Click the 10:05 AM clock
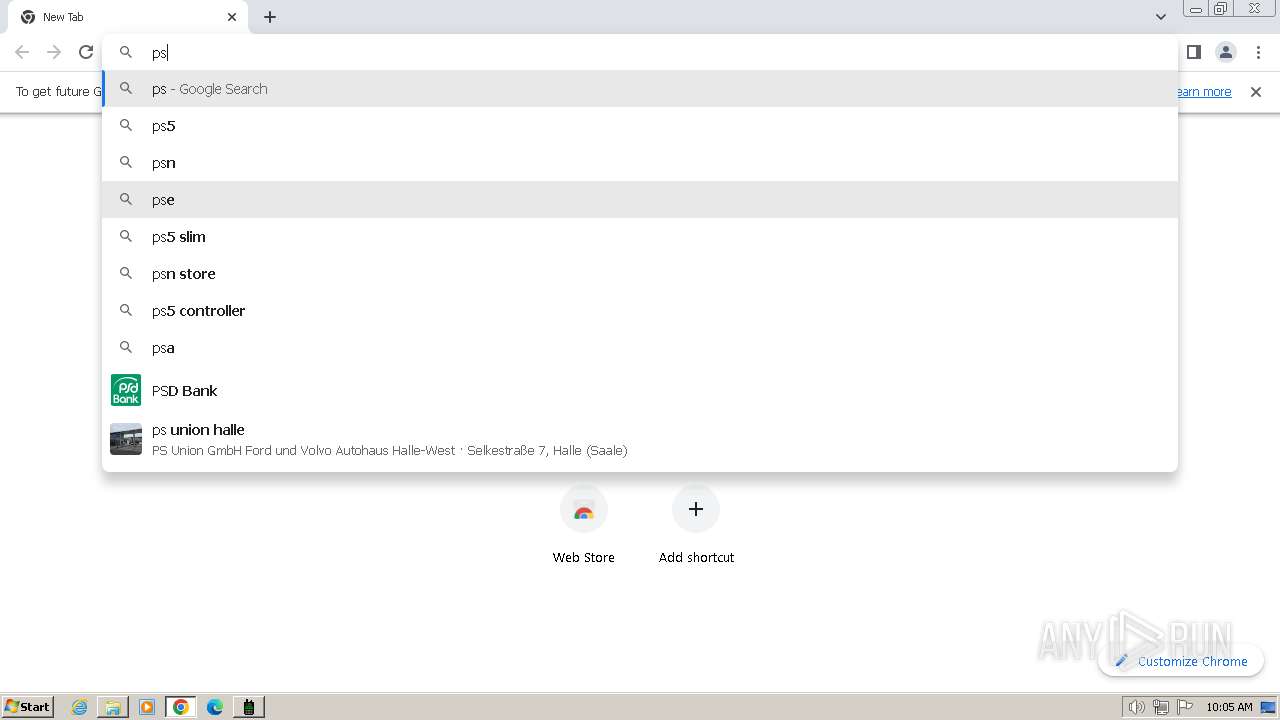Viewport: 1280px width, 720px height. click(1229, 707)
